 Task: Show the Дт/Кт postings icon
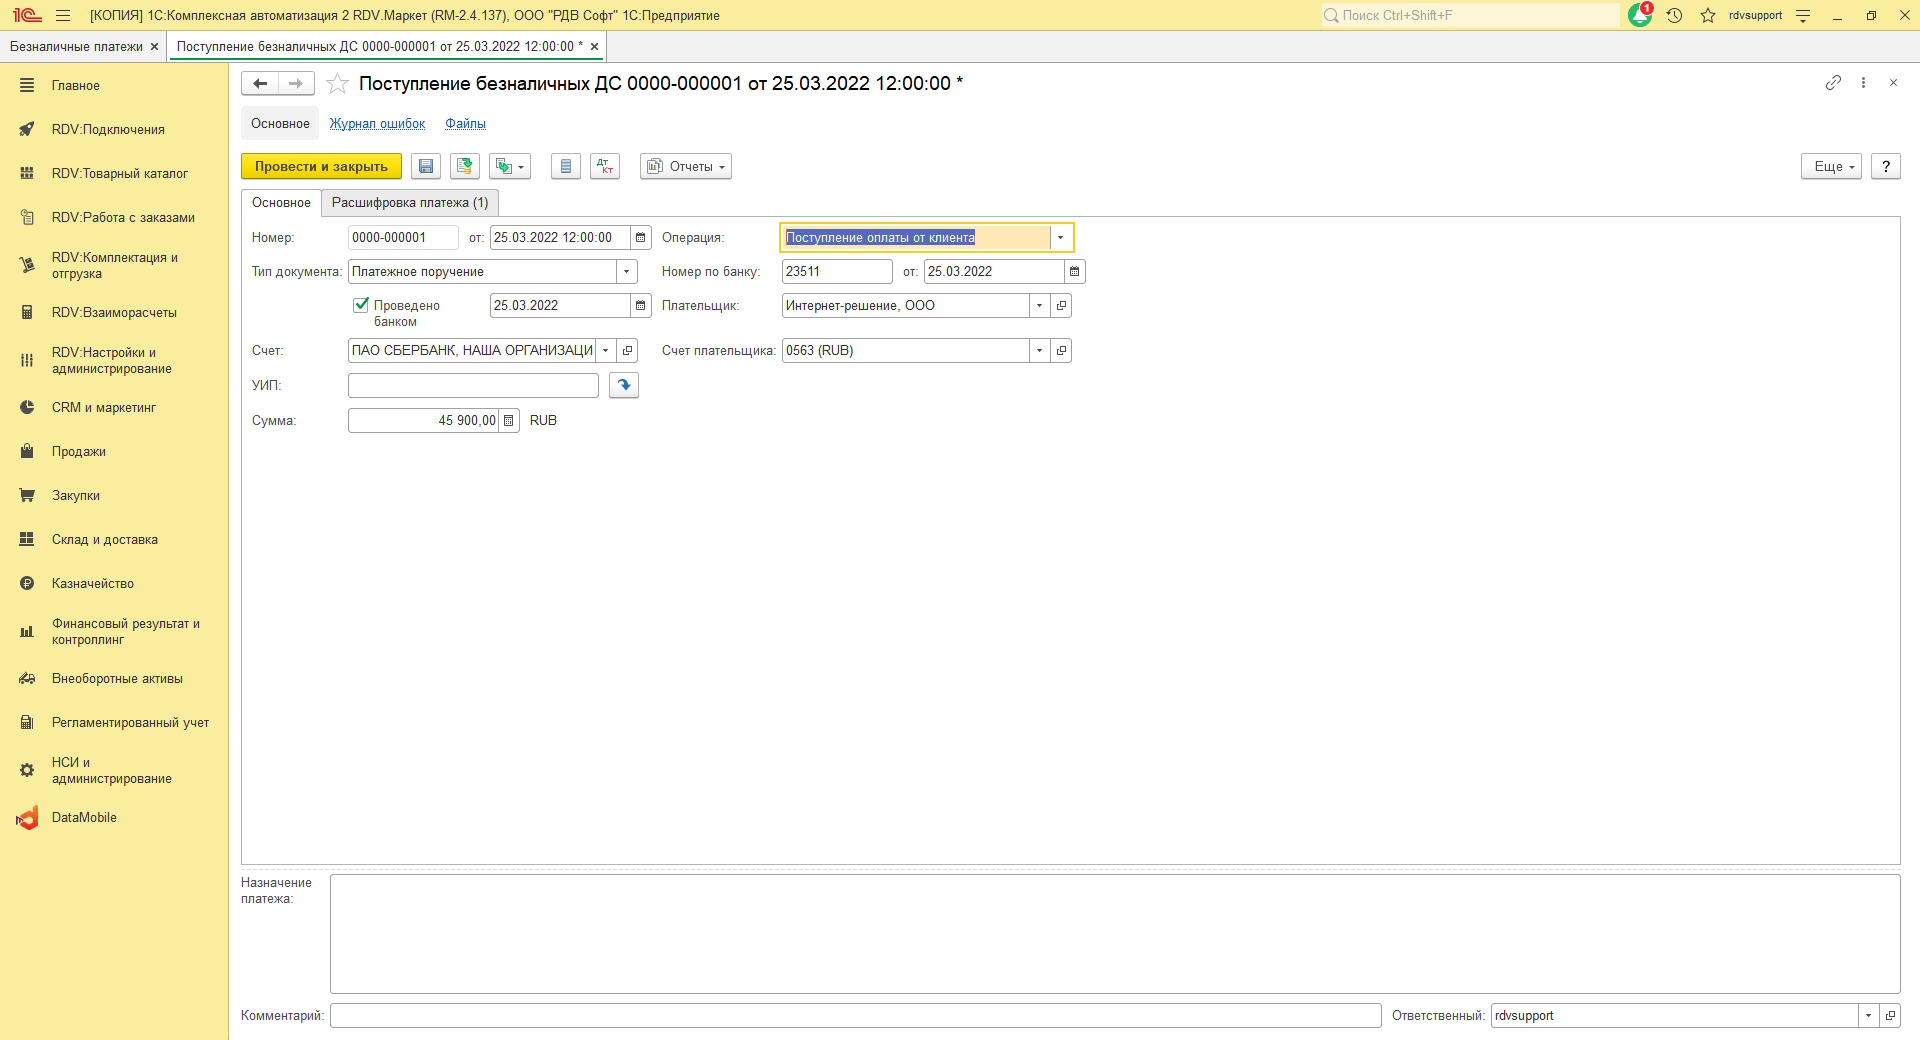605,166
